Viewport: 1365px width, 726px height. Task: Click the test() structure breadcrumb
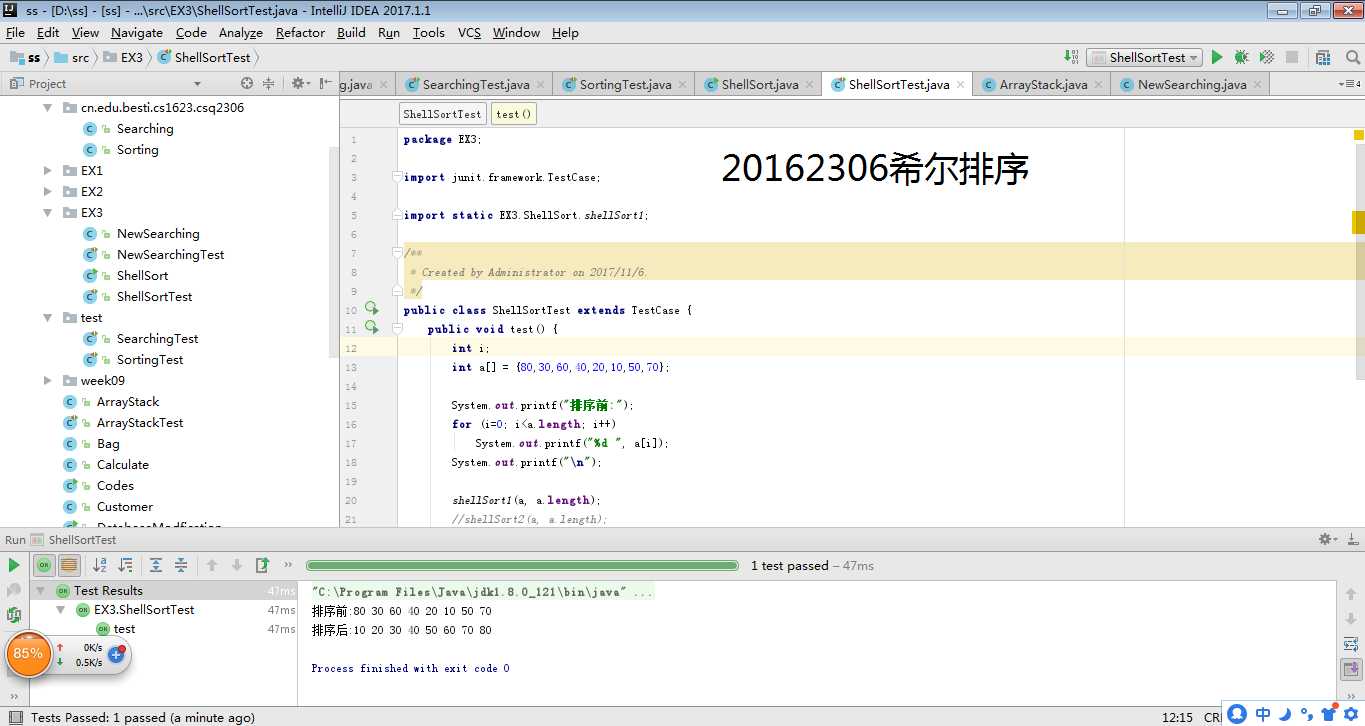pyautogui.click(x=514, y=114)
